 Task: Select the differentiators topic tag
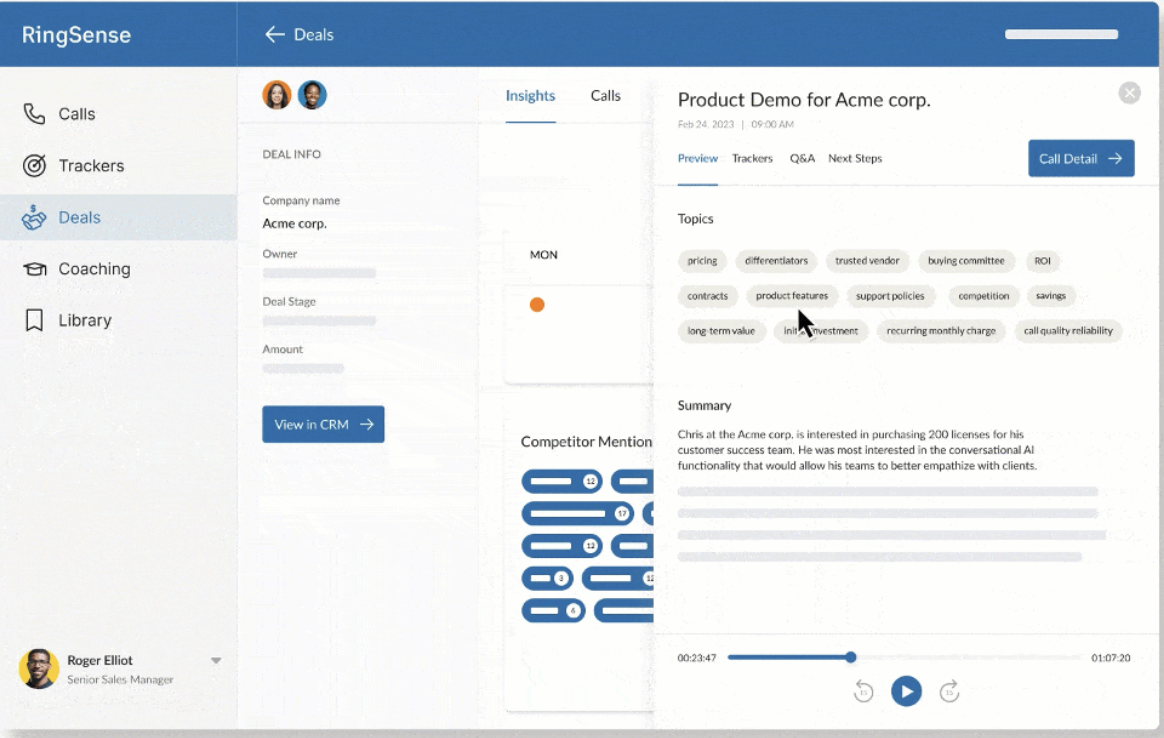(776, 261)
